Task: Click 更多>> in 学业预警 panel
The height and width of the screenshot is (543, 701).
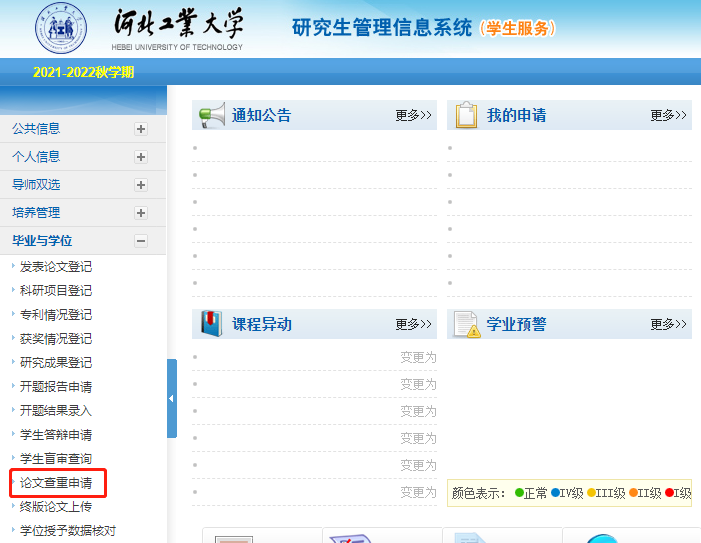Action: [x=668, y=324]
